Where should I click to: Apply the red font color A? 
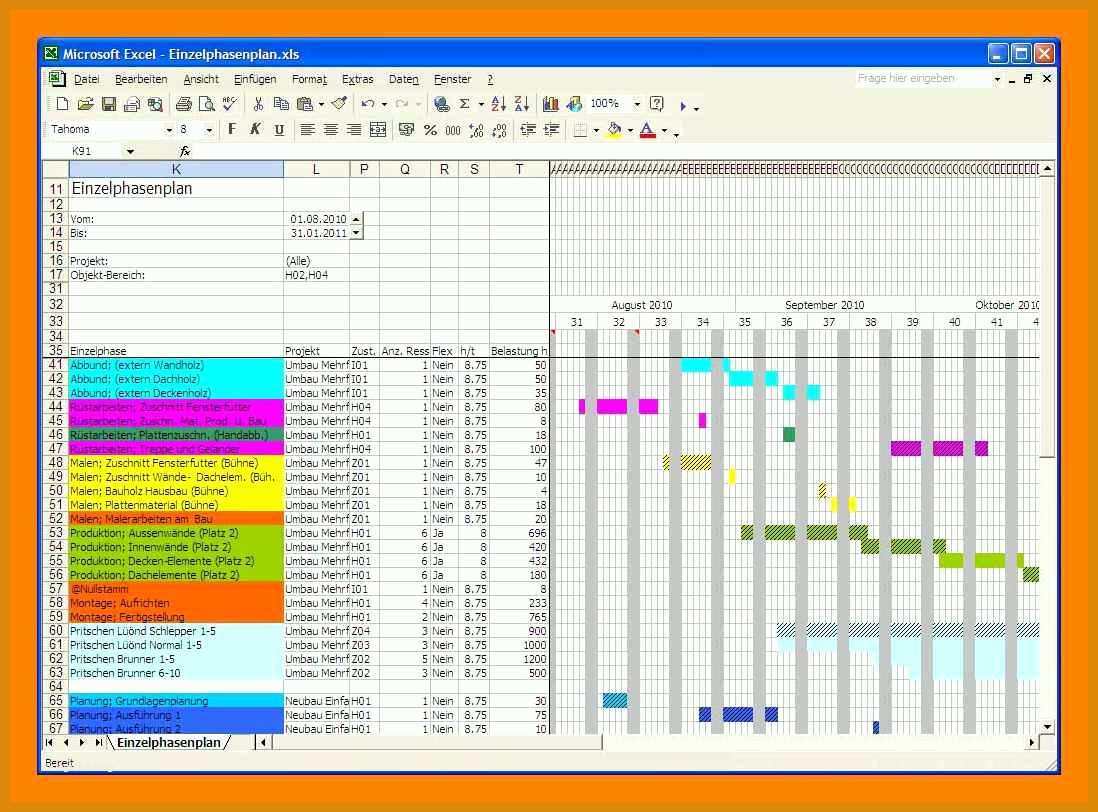point(648,130)
